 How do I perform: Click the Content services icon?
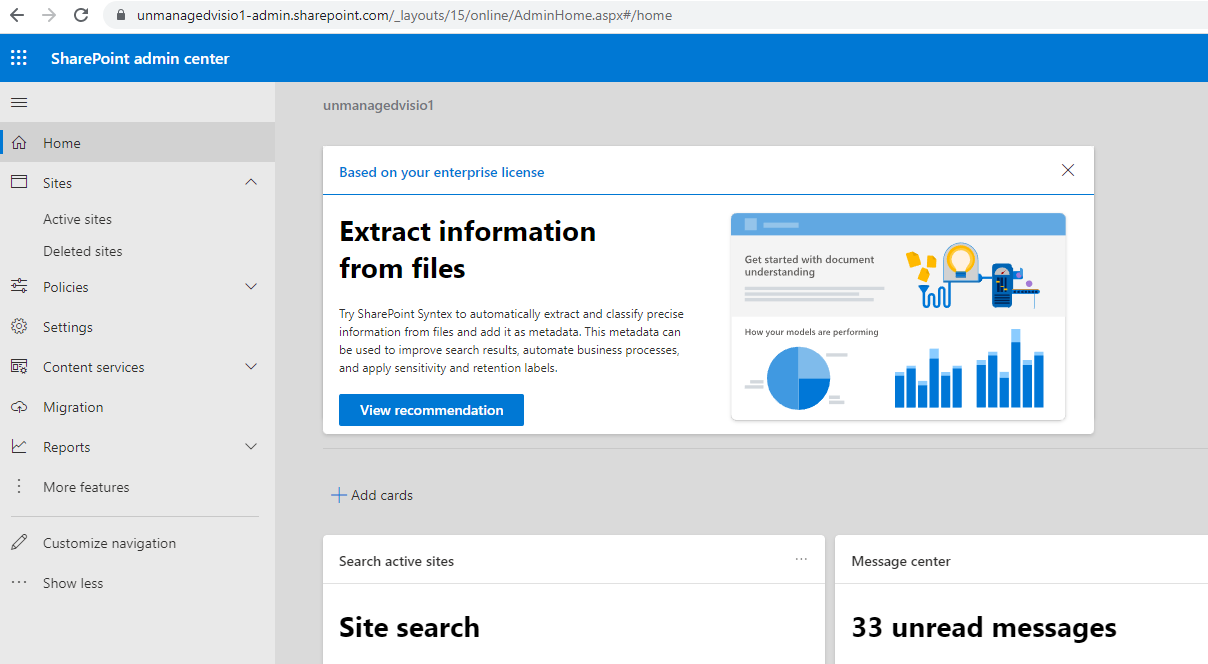click(x=19, y=367)
